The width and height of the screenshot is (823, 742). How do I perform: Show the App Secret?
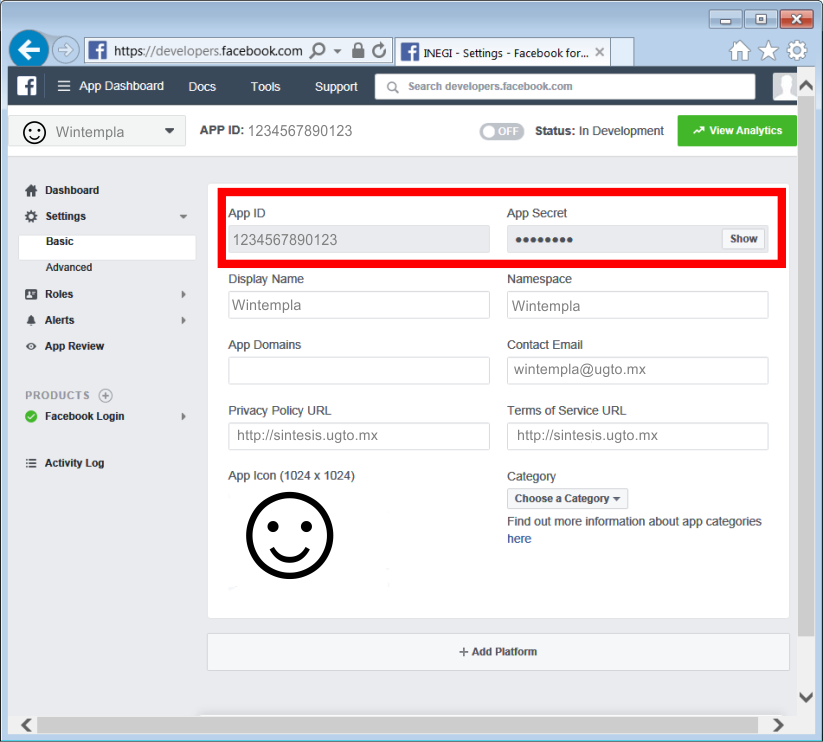(x=743, y=239)
